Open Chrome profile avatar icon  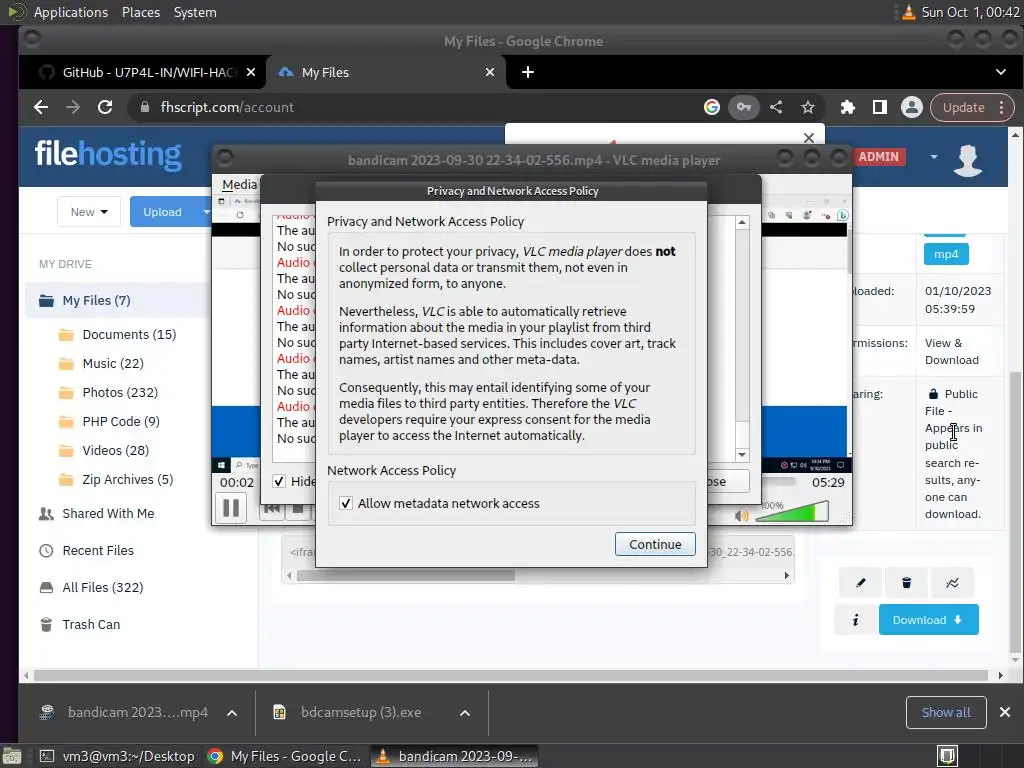[x=912, y=107]
